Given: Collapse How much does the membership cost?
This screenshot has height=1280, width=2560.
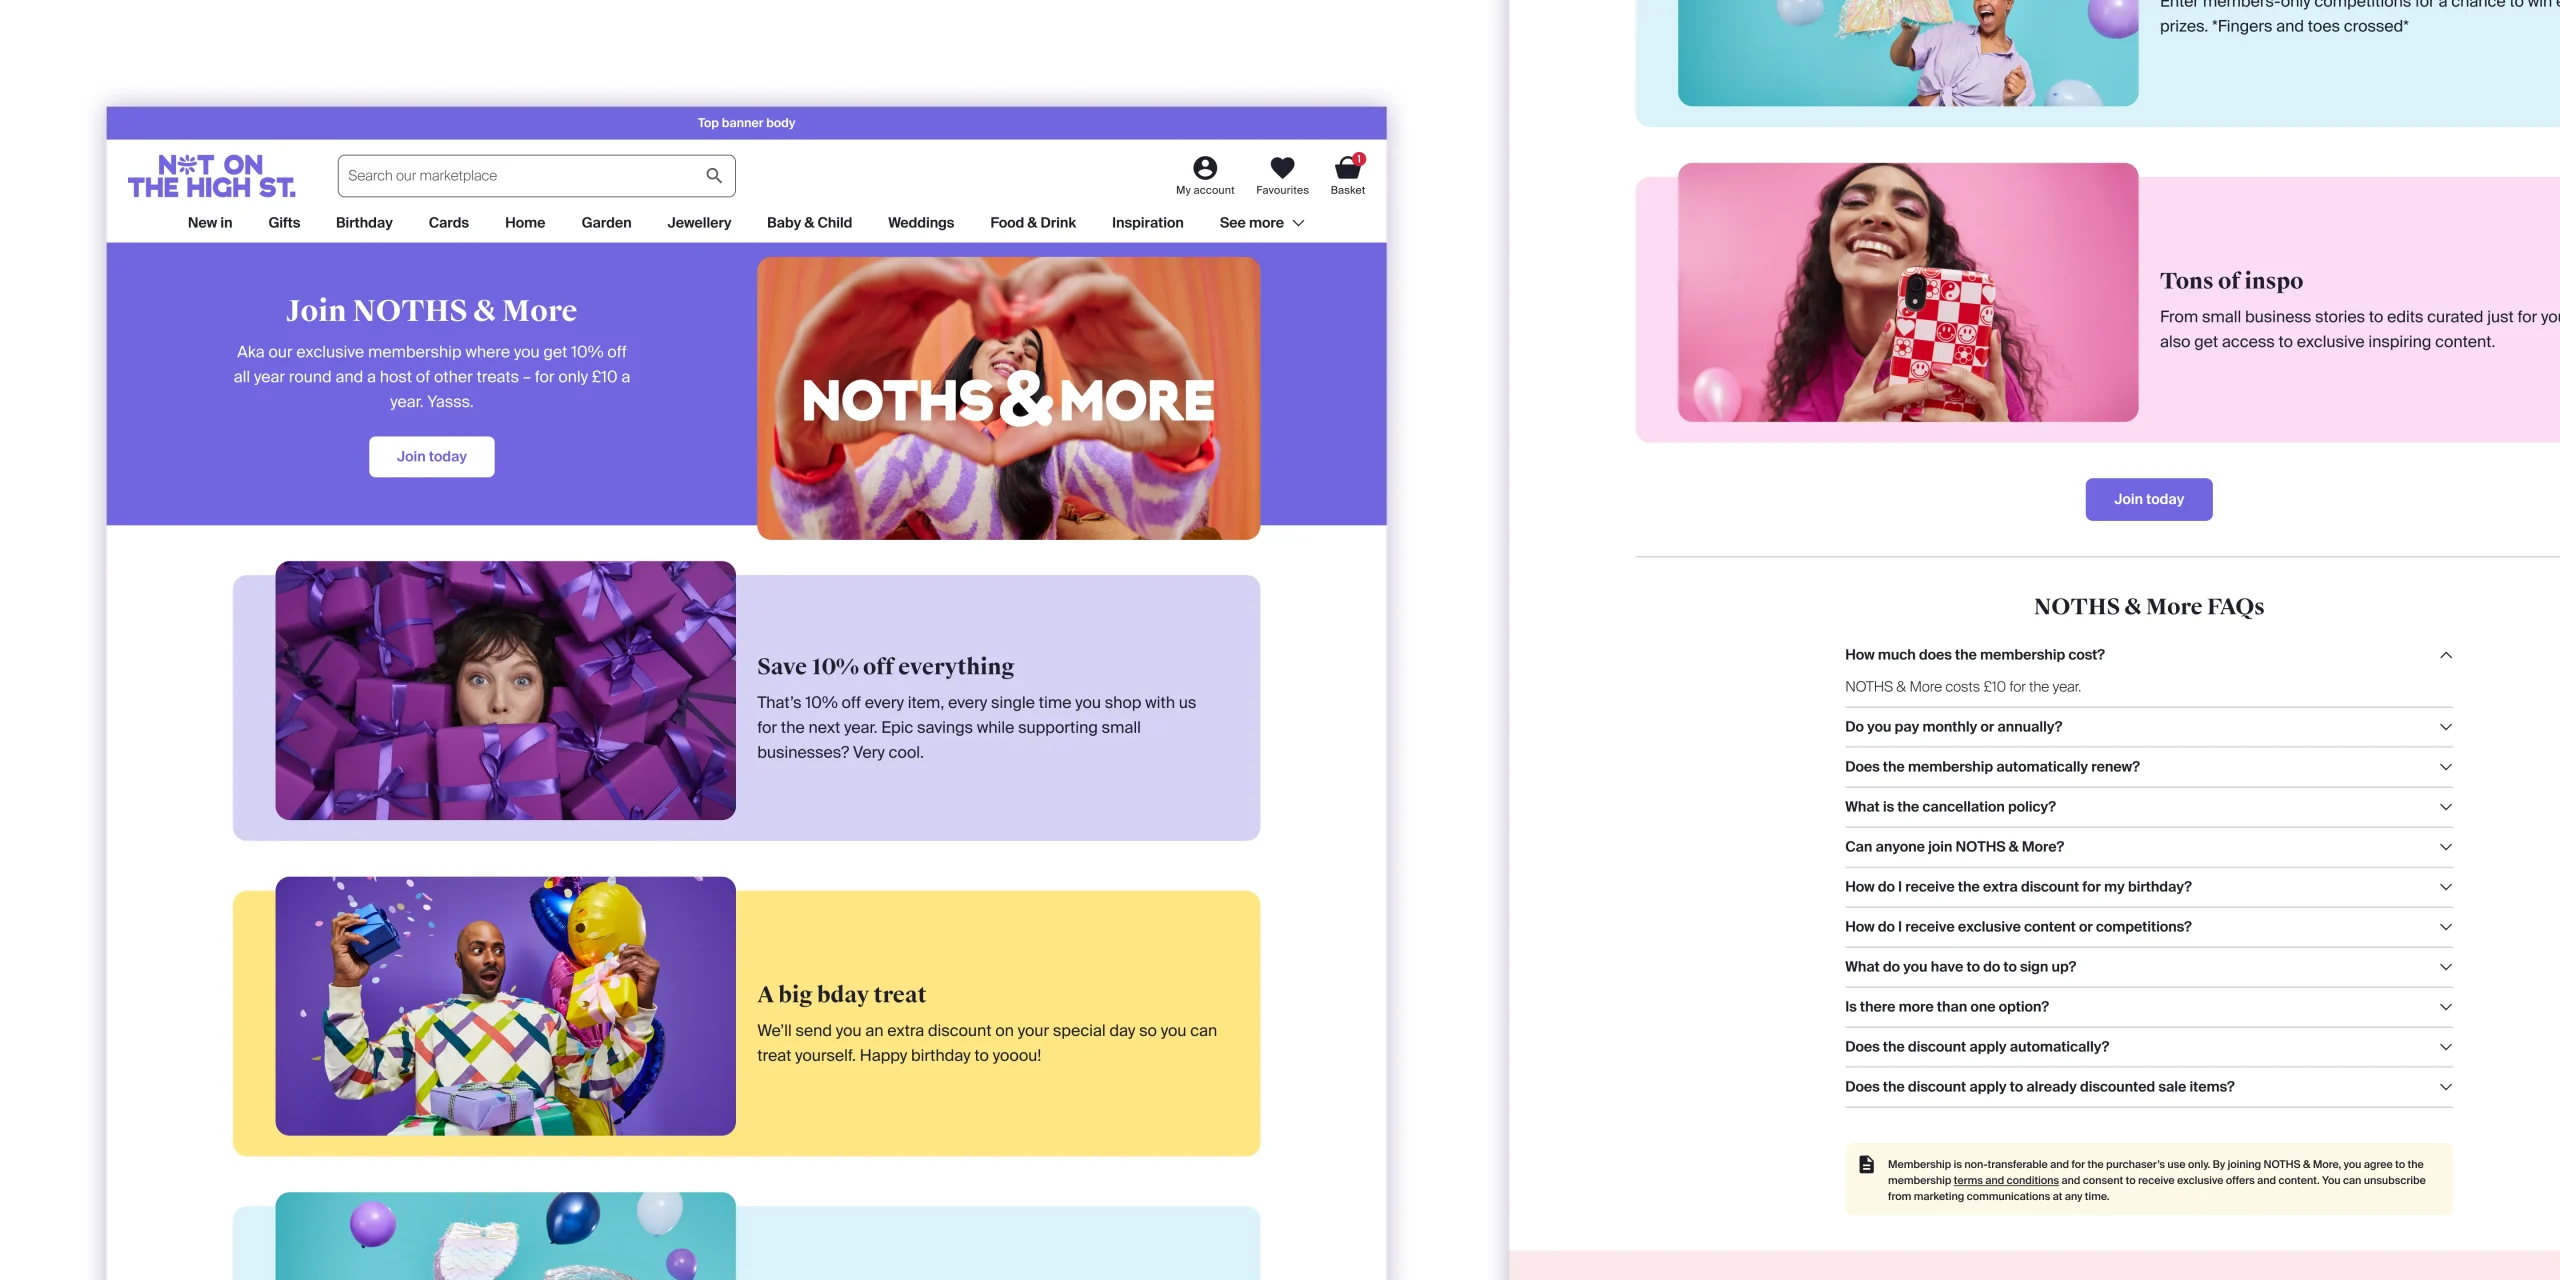Looking at the screenshot, I should point(2149,655).
